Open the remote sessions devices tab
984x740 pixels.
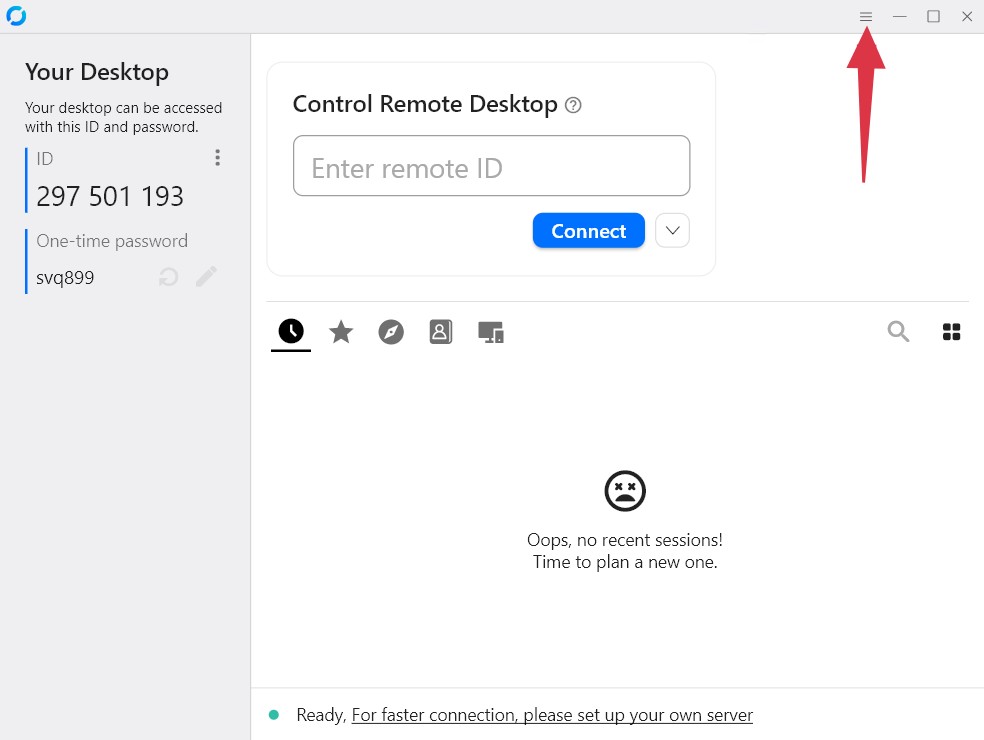(x=490, y=331)
